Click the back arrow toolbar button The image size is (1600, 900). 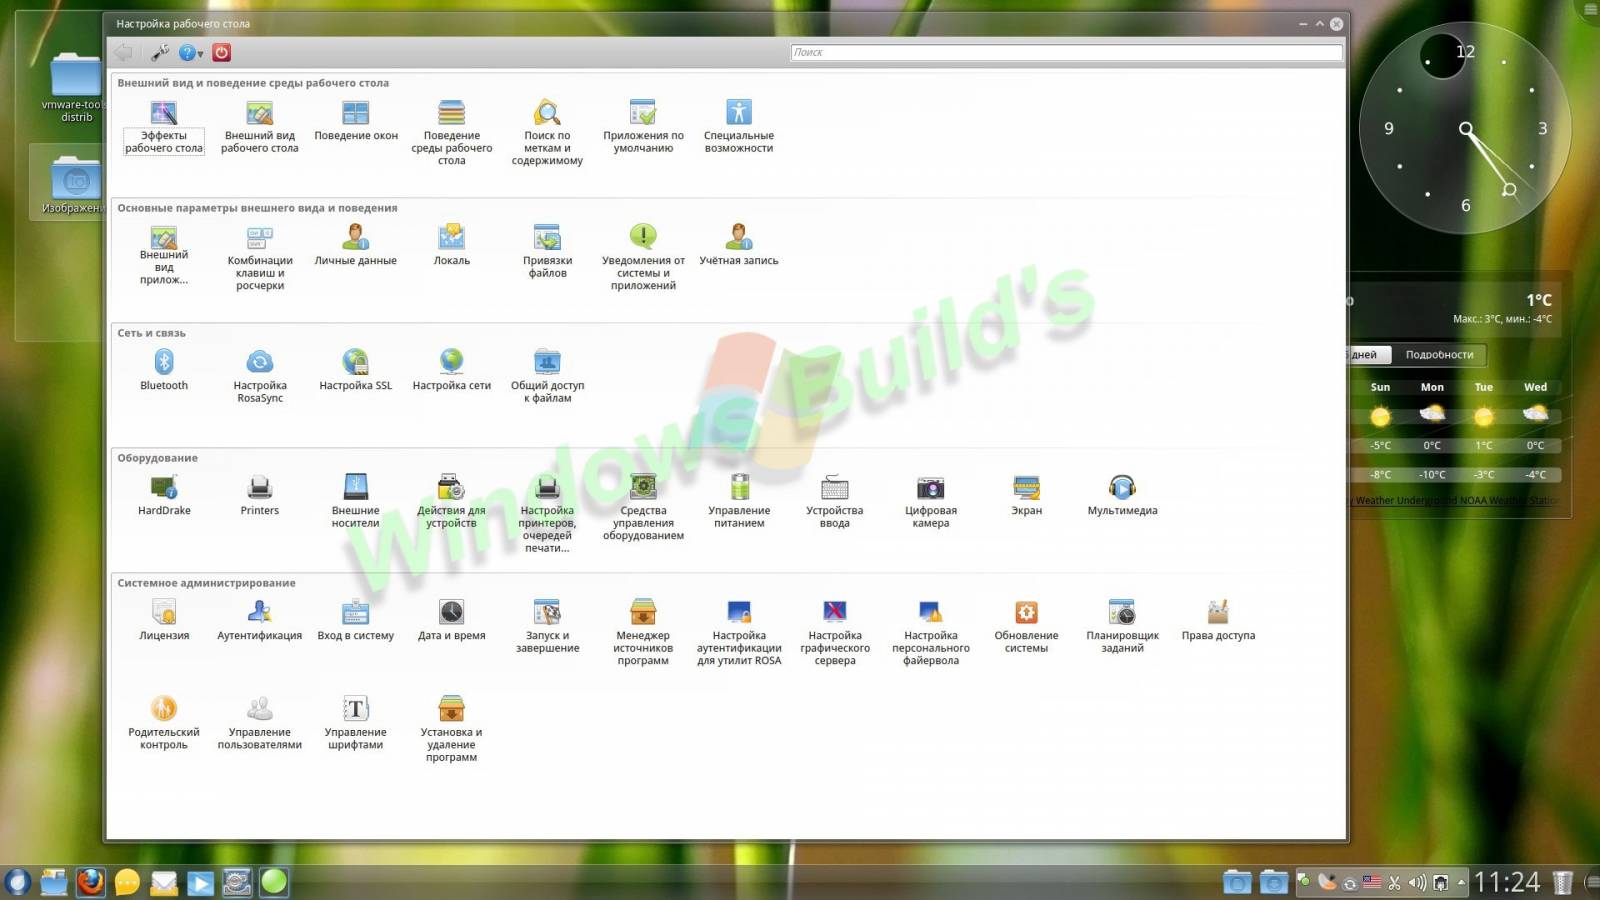click(123, 53)
